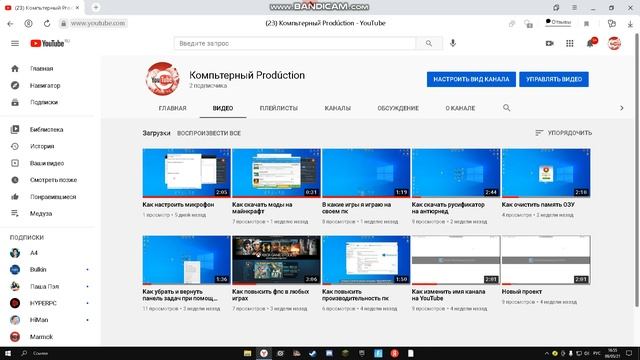This screenshot has height=360, width=640.
Task: Click the YouTube logo
Action: (x=47, y=43)
